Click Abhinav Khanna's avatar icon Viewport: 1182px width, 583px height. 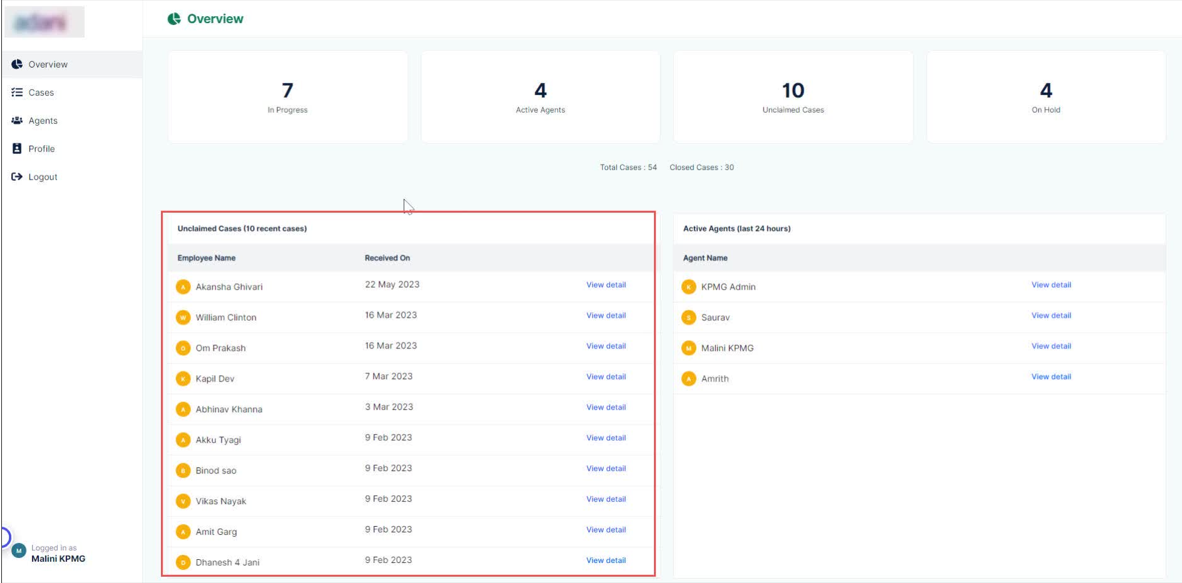pyautogui.click(x=182, y=409)
